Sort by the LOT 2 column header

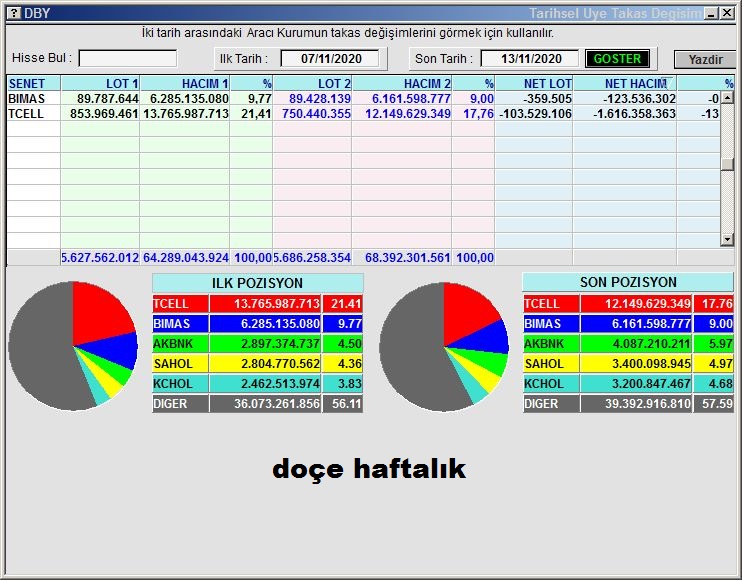312,83
